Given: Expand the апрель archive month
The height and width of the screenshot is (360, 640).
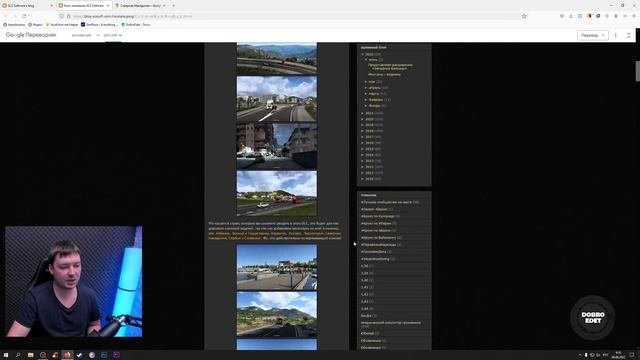Looking at the screenshot, I should 366,87.
